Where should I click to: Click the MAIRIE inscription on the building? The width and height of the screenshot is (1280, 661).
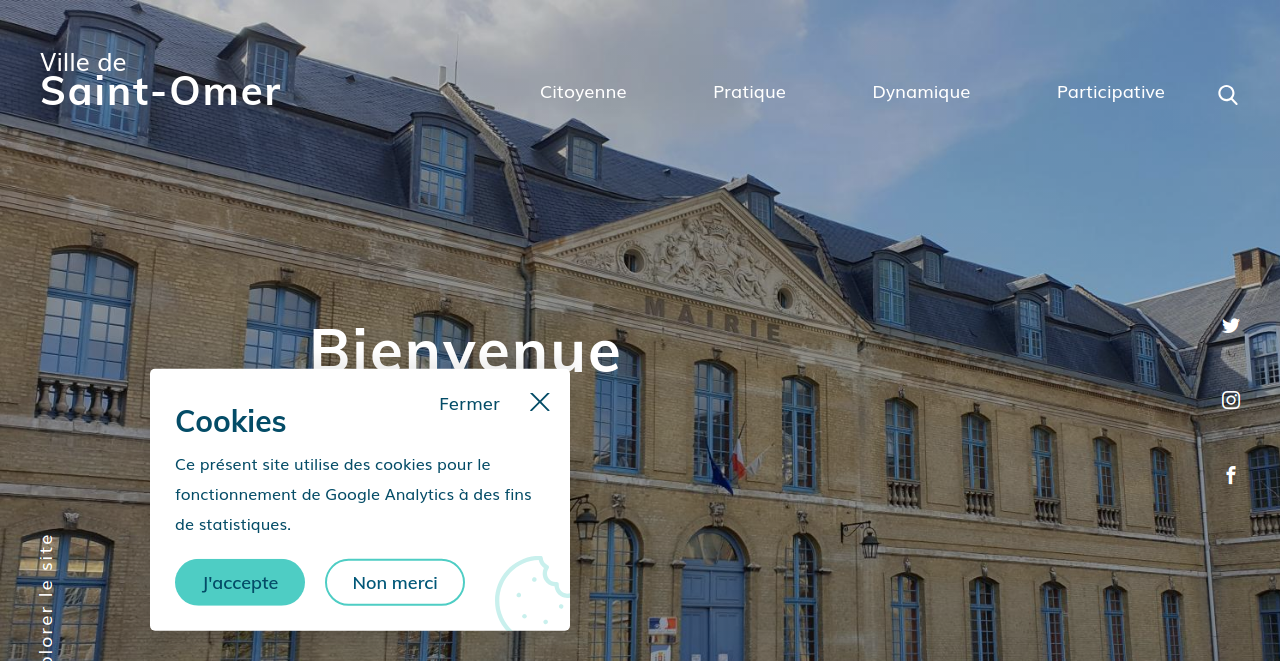pyautogui.click(x=713, y=316)
